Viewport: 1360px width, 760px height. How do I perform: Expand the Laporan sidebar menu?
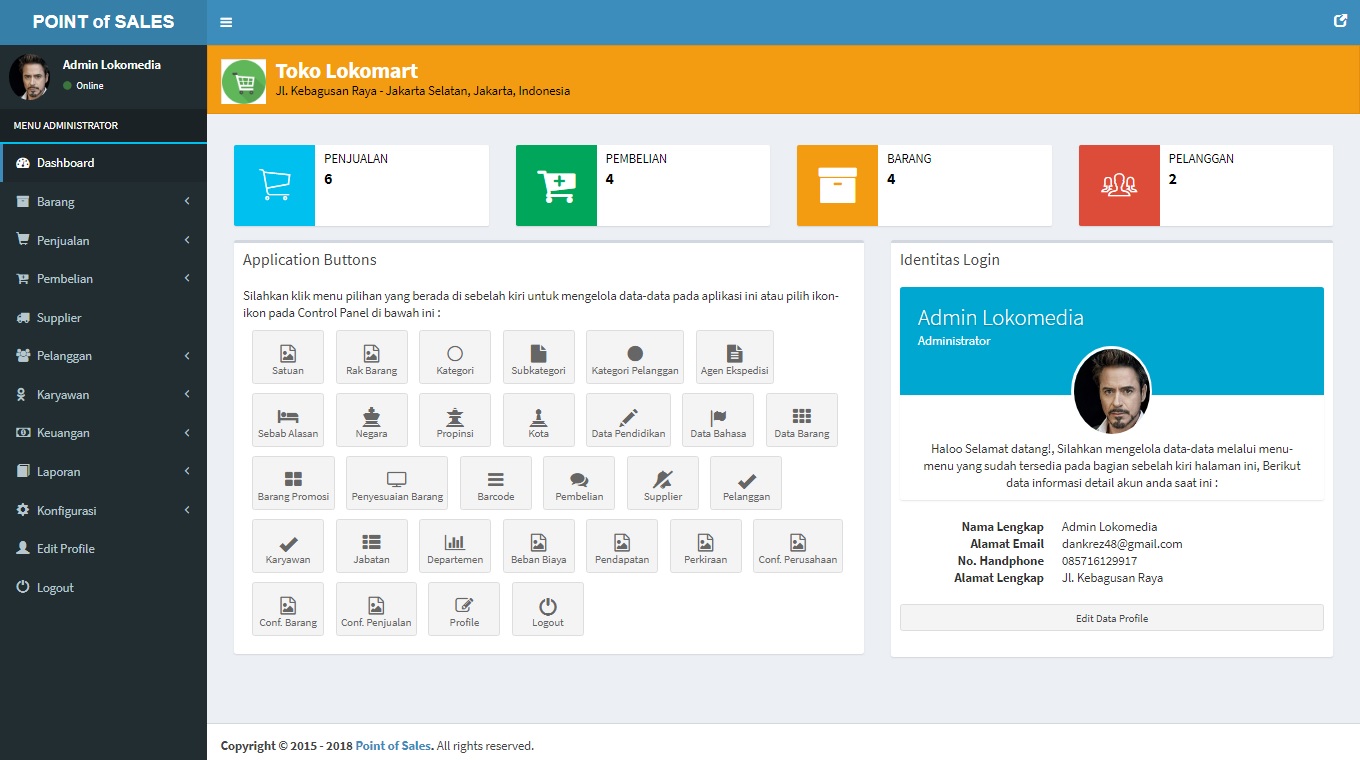[x=103, y=472]
